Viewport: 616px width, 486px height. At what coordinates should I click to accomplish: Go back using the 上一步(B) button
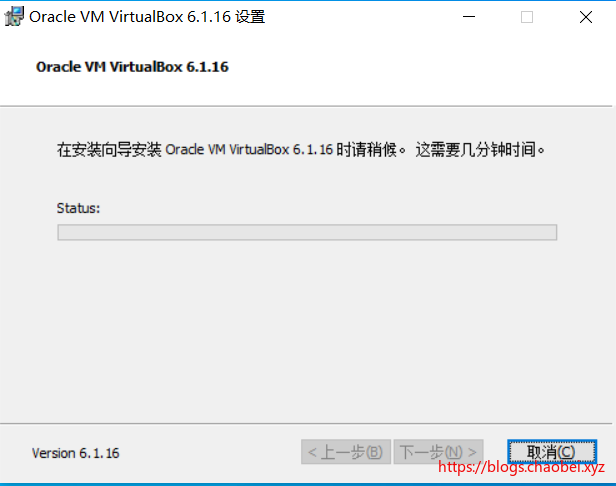tap(346, 452)
